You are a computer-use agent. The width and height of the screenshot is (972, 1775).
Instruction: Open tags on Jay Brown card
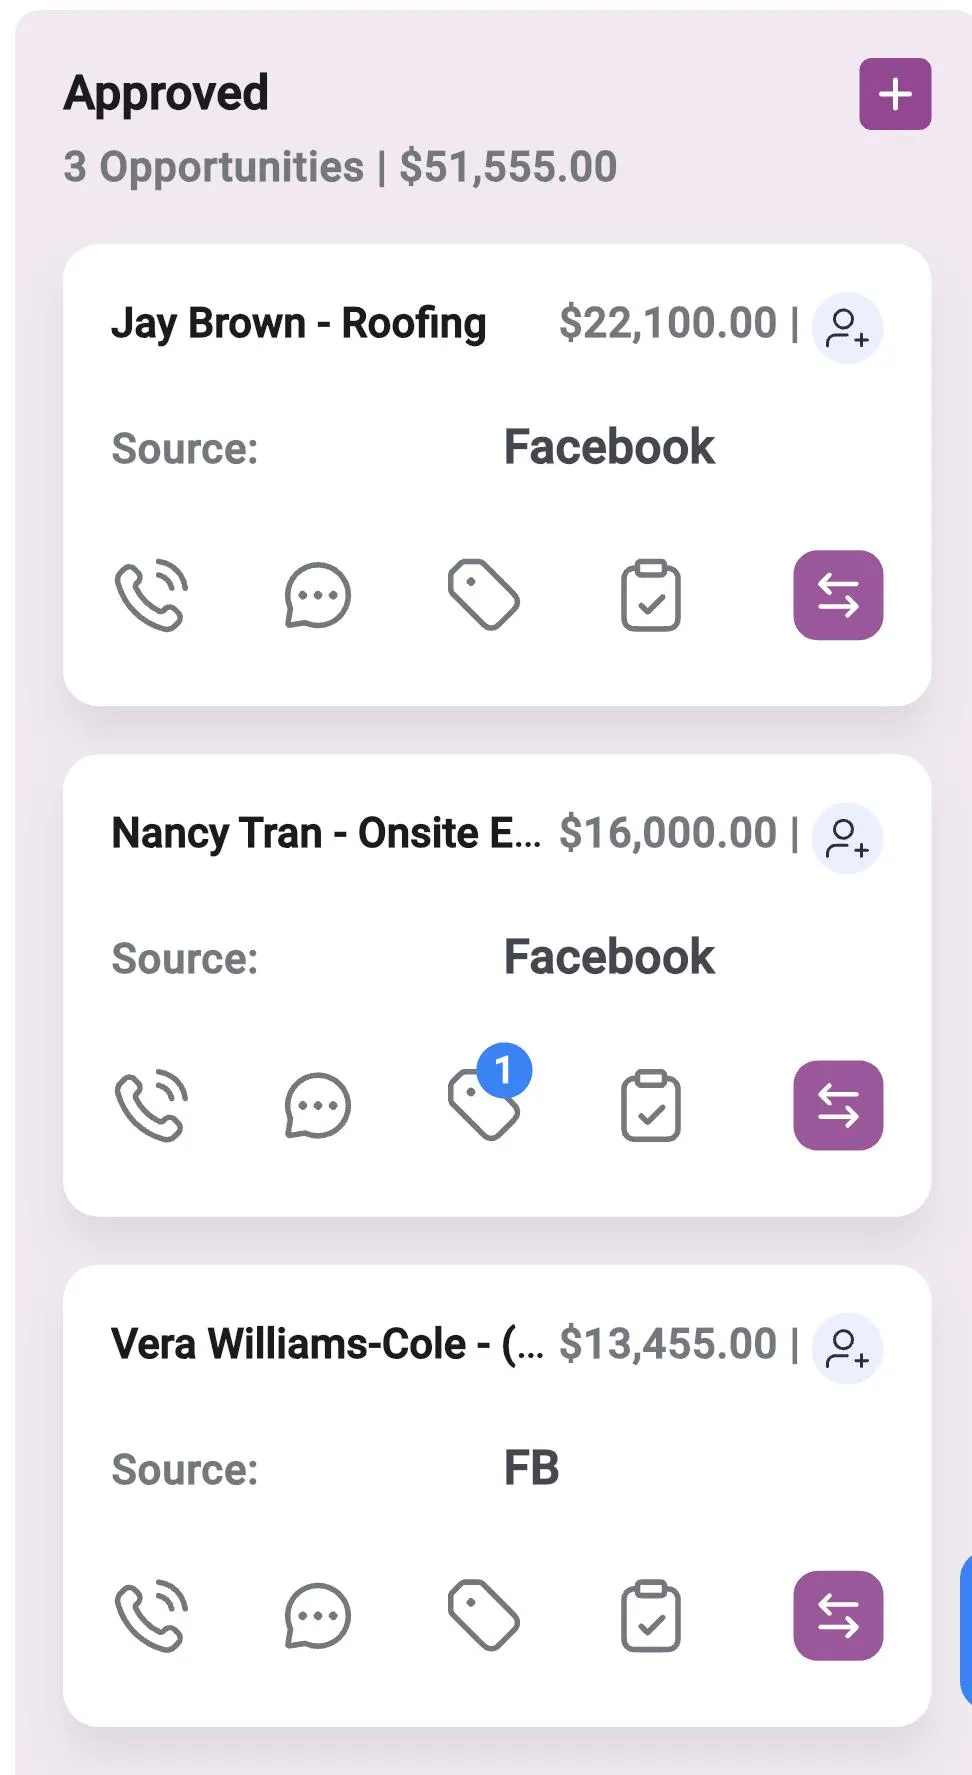[484, 595]
